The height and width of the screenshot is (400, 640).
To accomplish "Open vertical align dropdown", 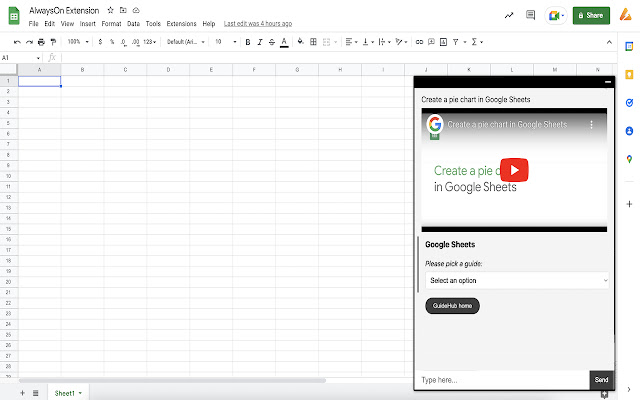I will pyautogui.click(x=368, y=42).
